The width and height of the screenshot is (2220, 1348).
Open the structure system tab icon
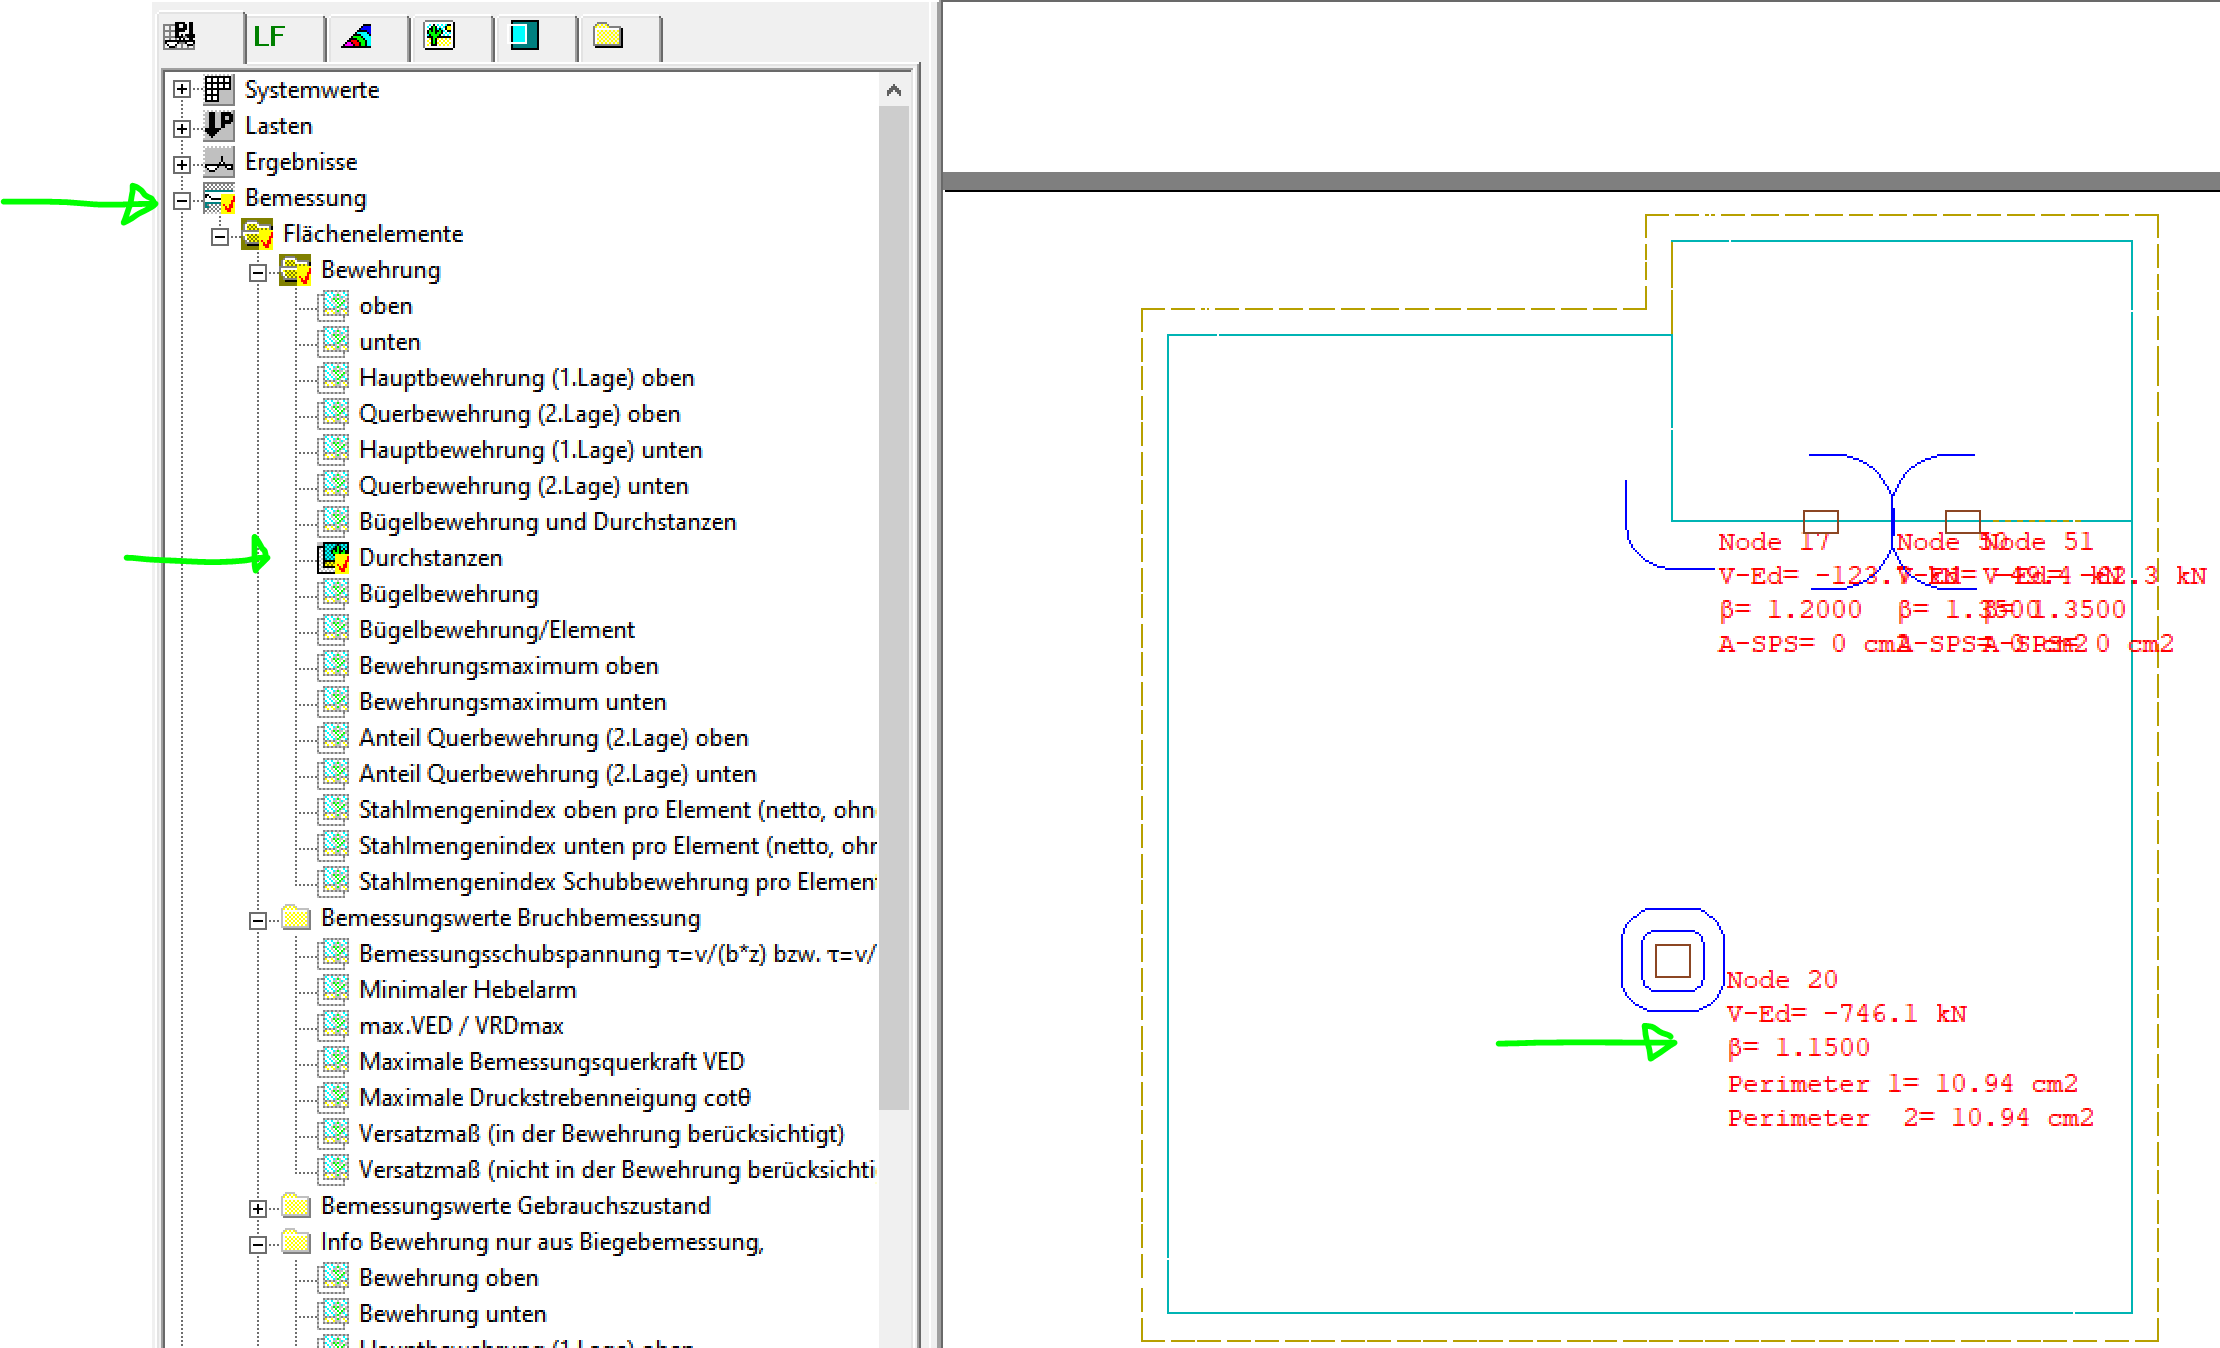point(180,36)
